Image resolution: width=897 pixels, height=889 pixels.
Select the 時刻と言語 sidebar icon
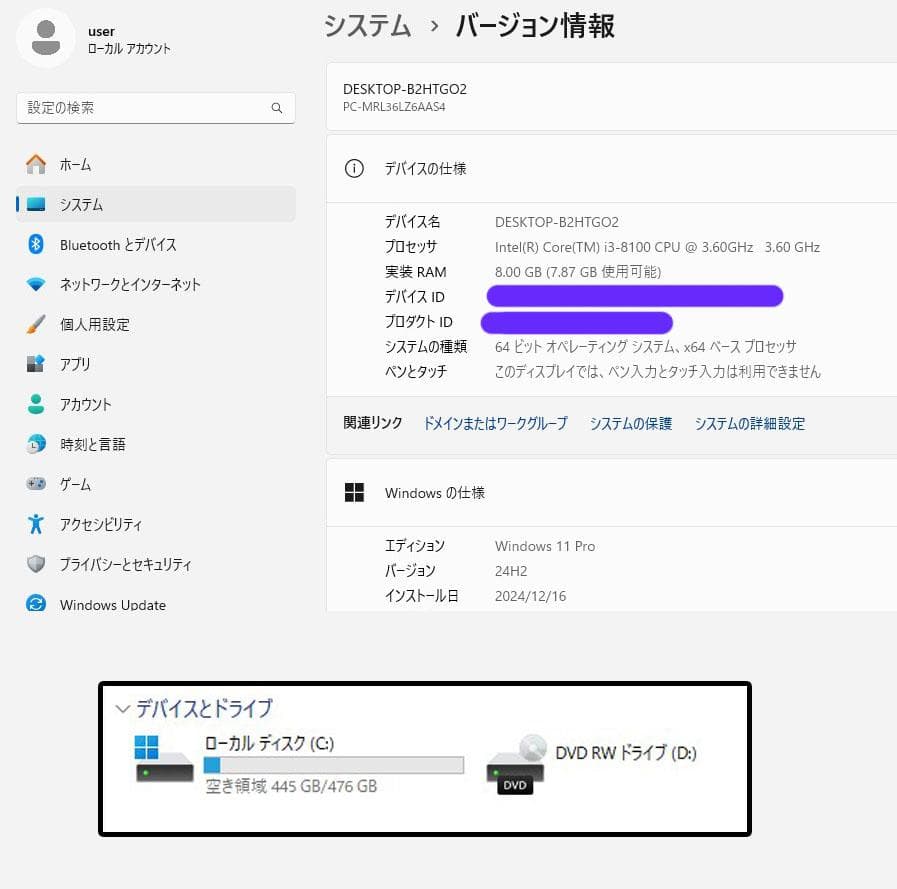click(x=36, y=444)
